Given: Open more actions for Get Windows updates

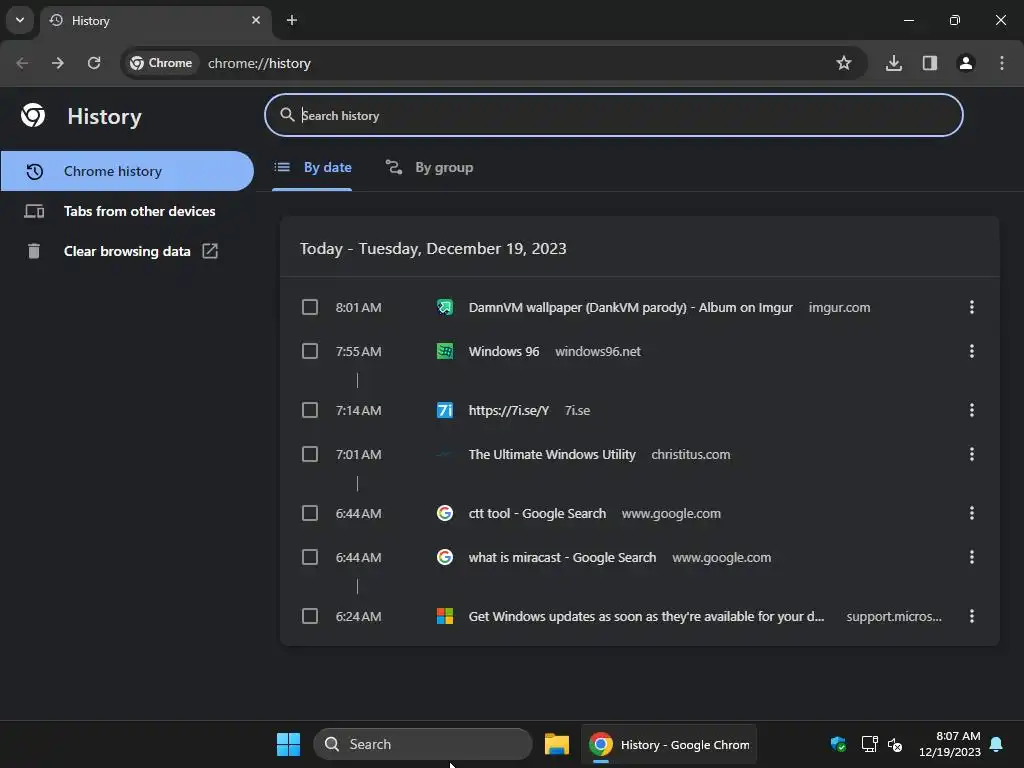Looking at the screenshot, I should point(972,616).
